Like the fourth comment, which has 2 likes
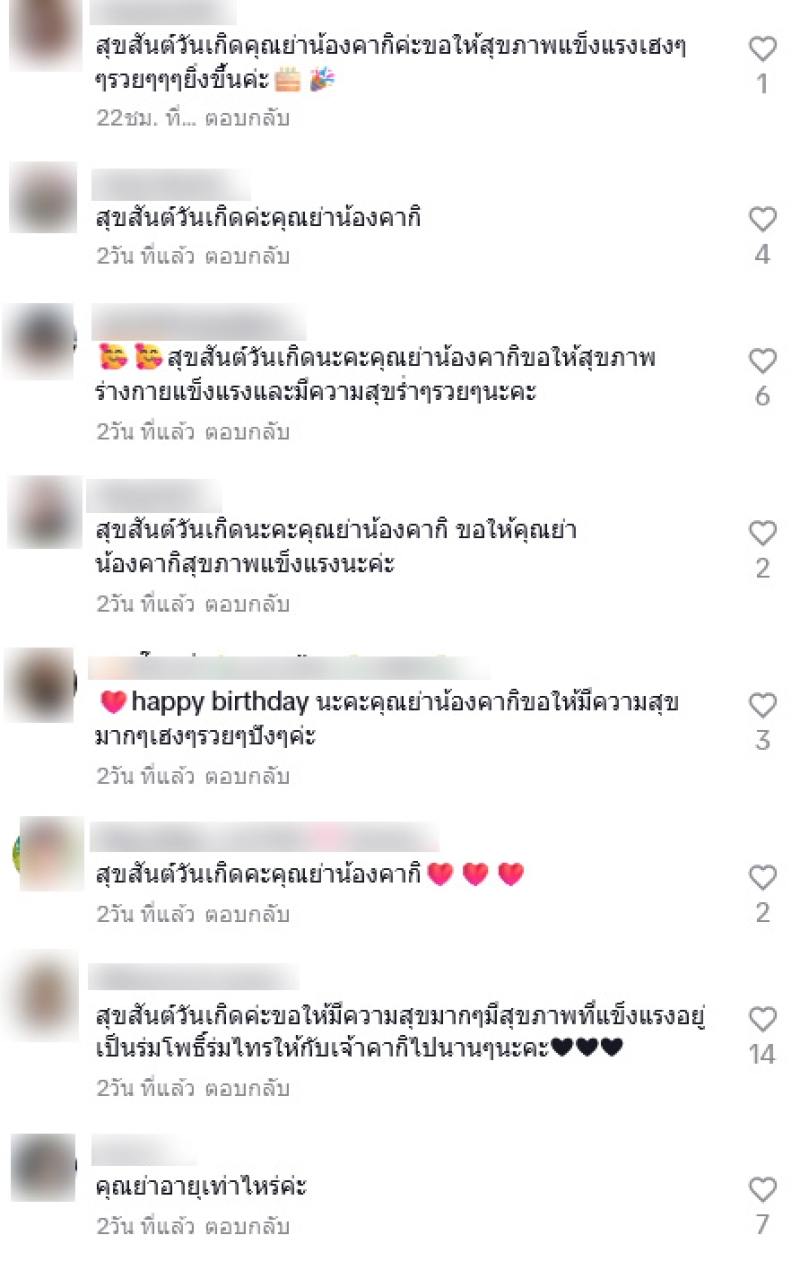The width and height of the screenshot is (800, 1261). [x=763, y=534]
